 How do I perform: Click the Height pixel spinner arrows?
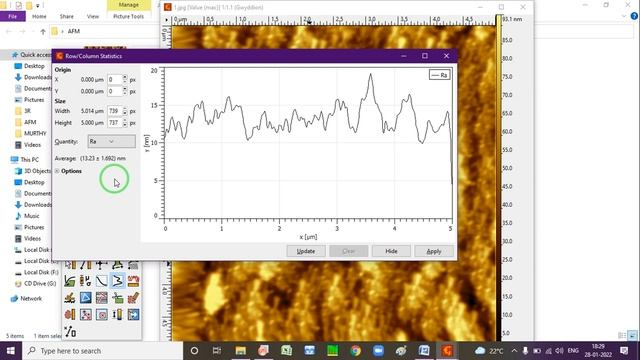125,122
